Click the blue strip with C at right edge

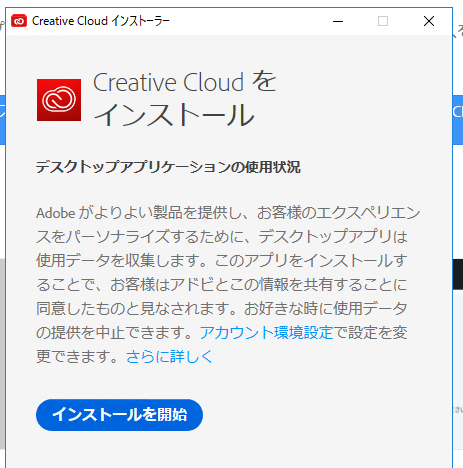click(x=458, y=120)
